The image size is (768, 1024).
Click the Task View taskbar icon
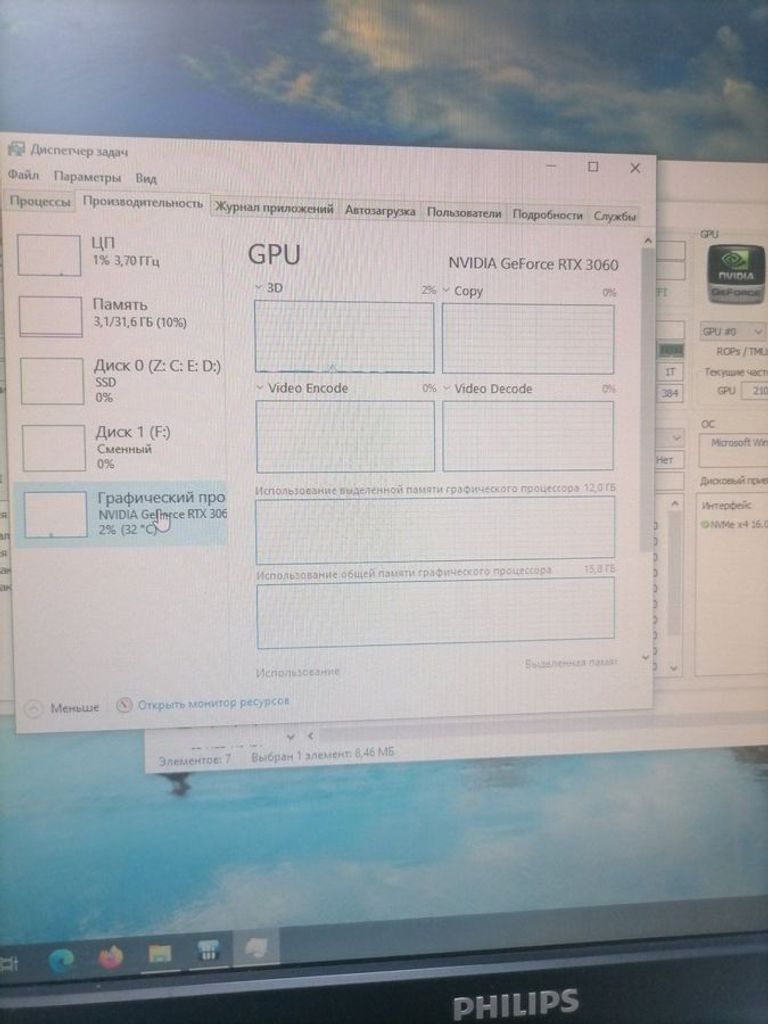click(x=8, y=963)
